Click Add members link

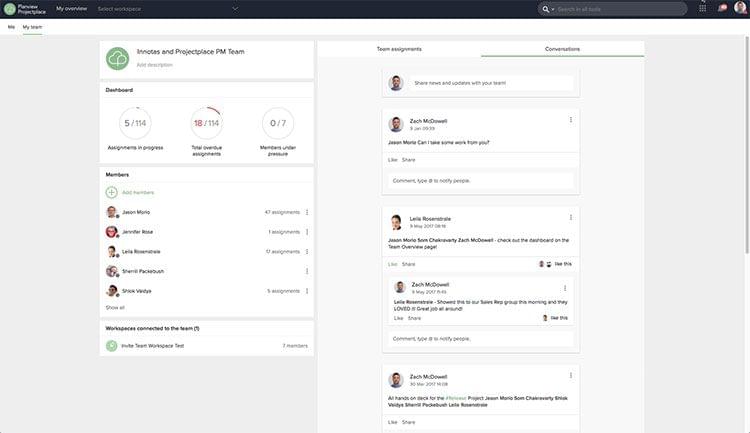point(138,192)
